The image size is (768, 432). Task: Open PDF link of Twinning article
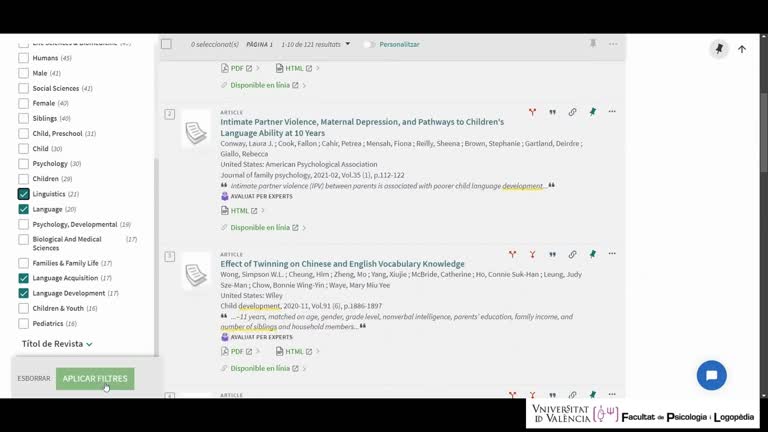[237, 351]
